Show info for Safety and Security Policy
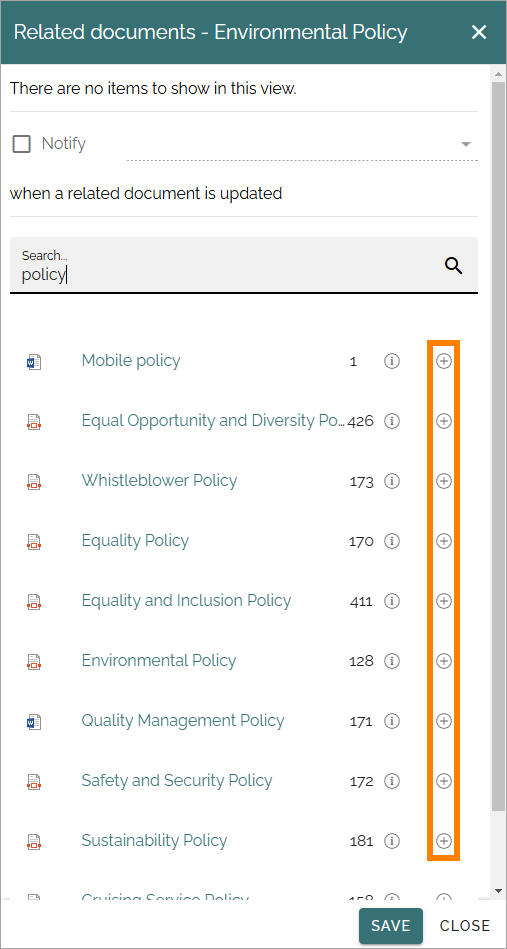 click(x=392, y=781)
